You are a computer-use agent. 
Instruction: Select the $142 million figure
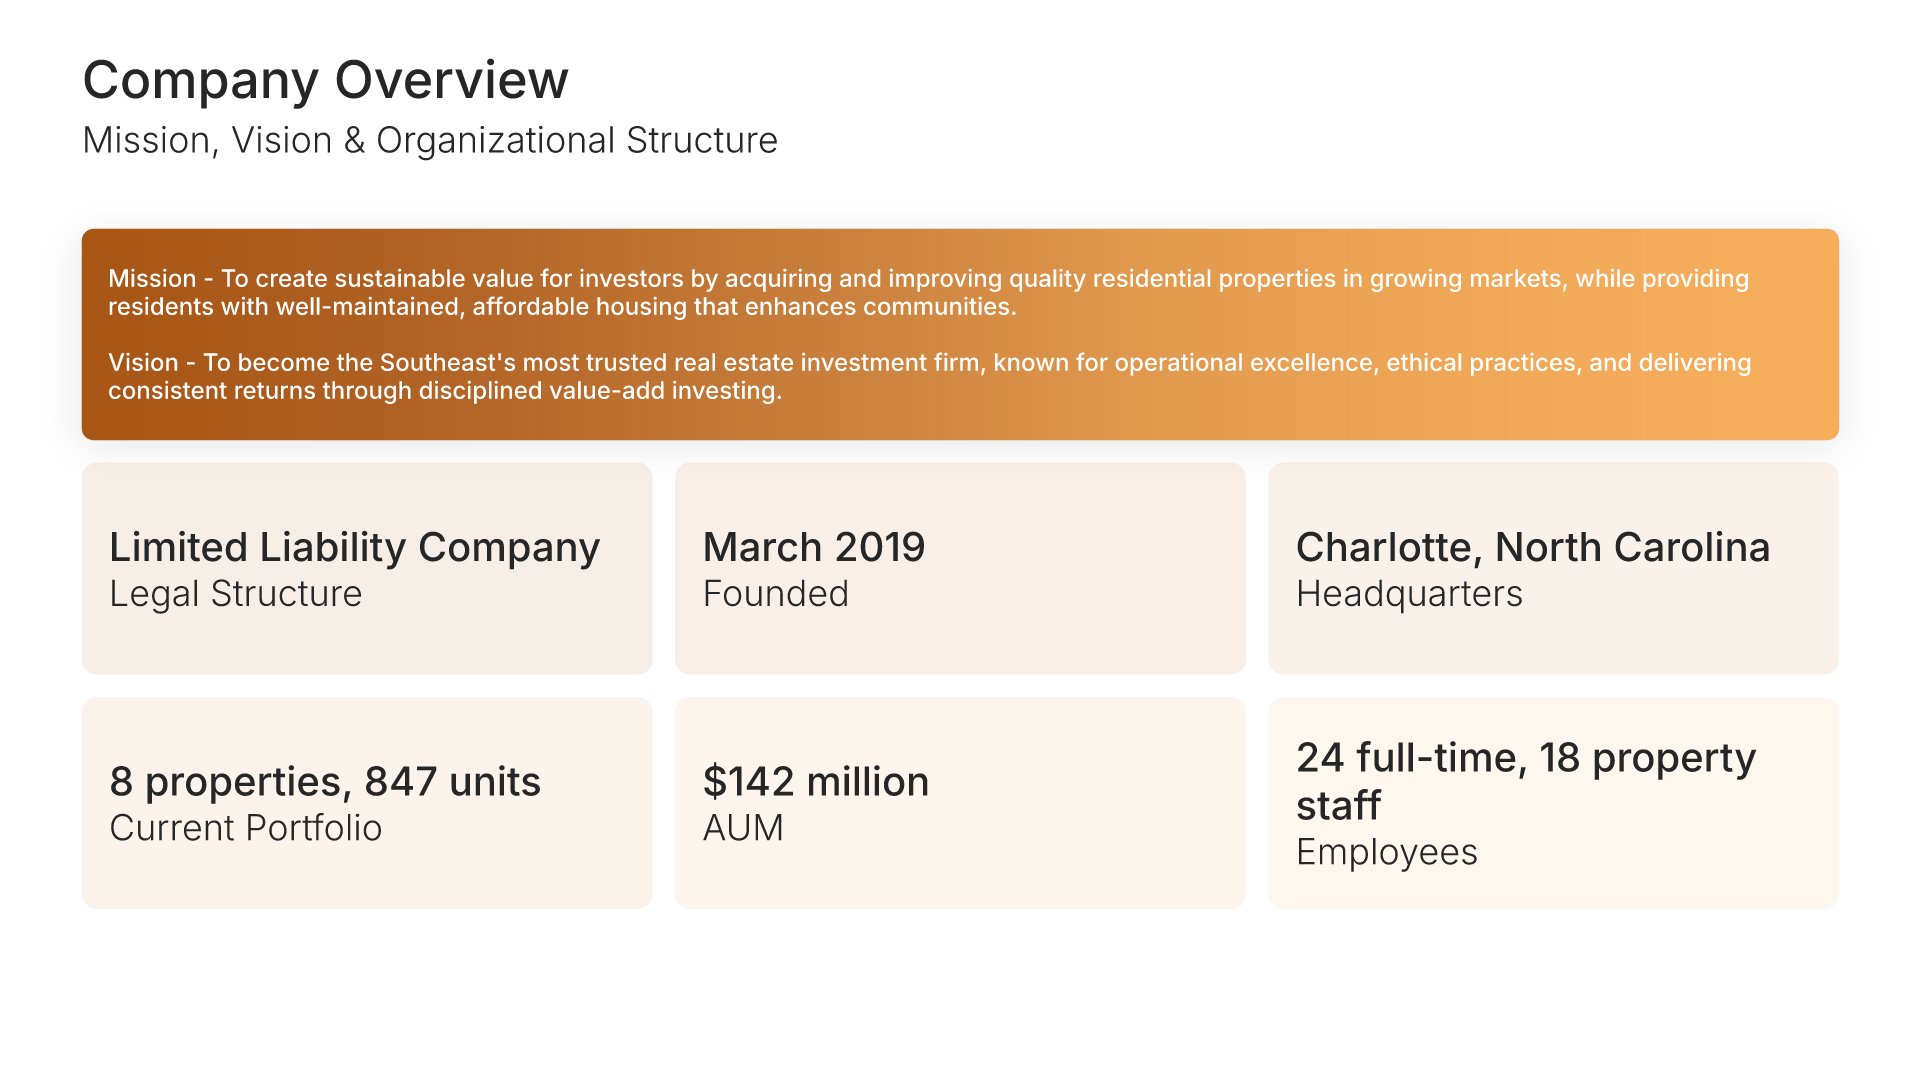(x=815, y=781)
